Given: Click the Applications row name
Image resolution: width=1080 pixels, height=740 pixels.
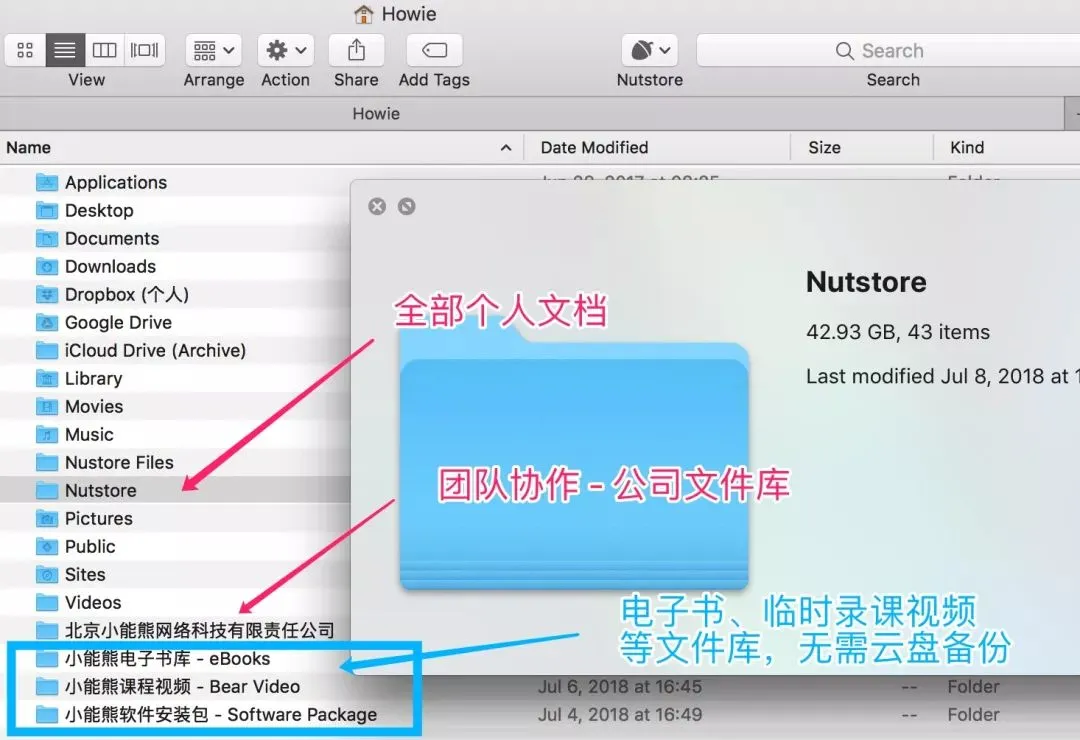Looking at the screenshot, I should (116, 183).
